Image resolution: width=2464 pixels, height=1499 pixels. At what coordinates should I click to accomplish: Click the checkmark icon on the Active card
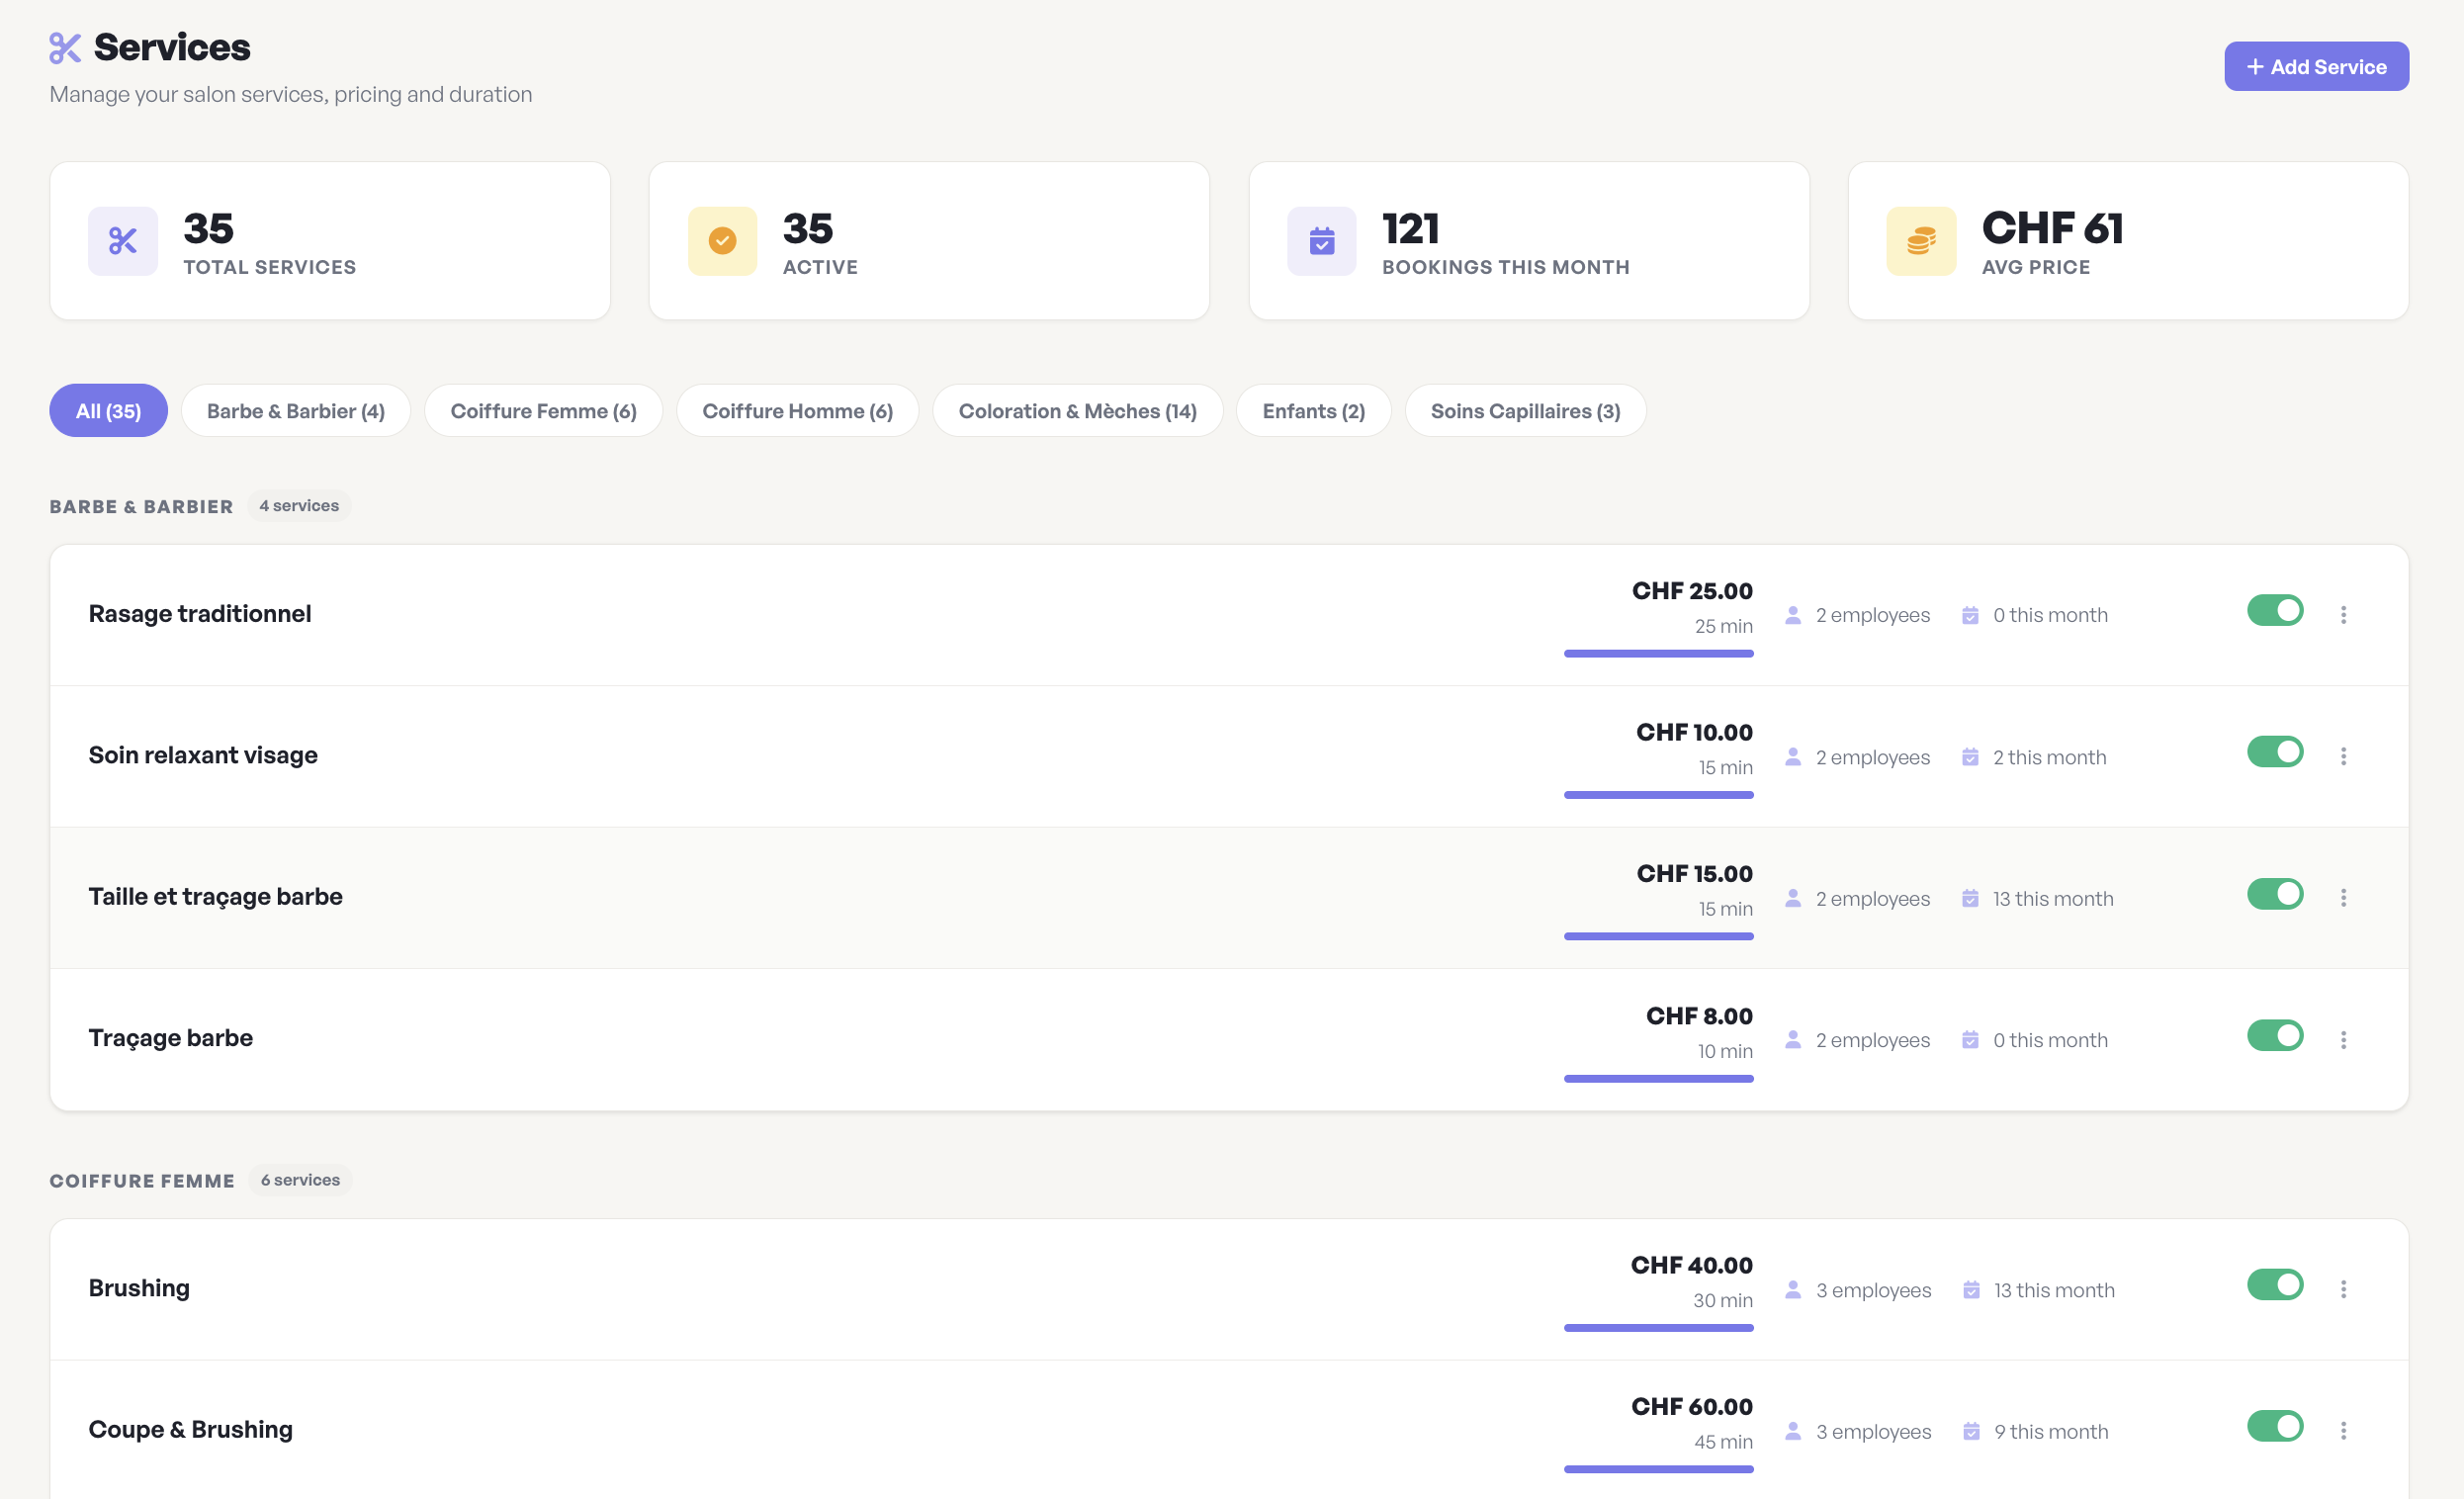(721, 240)
